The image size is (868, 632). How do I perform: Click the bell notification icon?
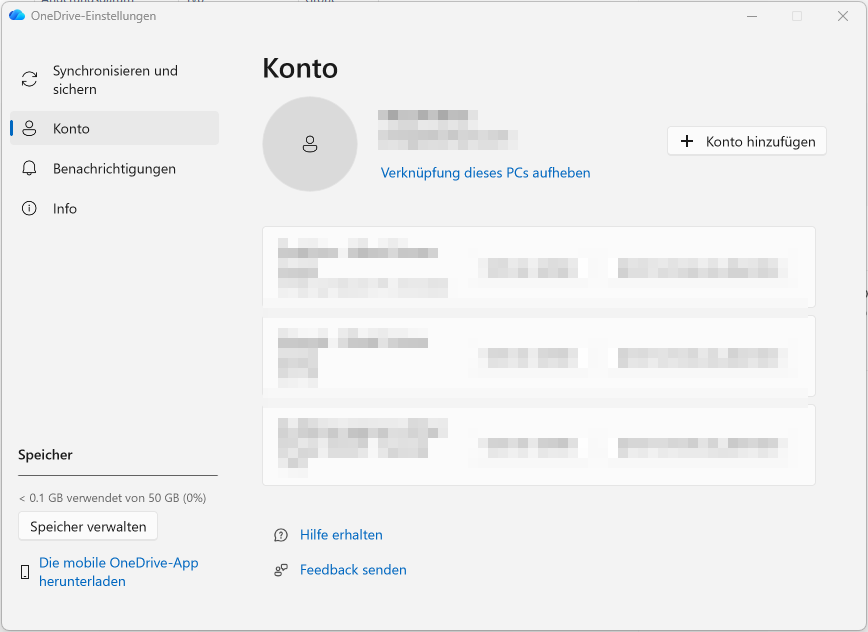coord(30,169)
